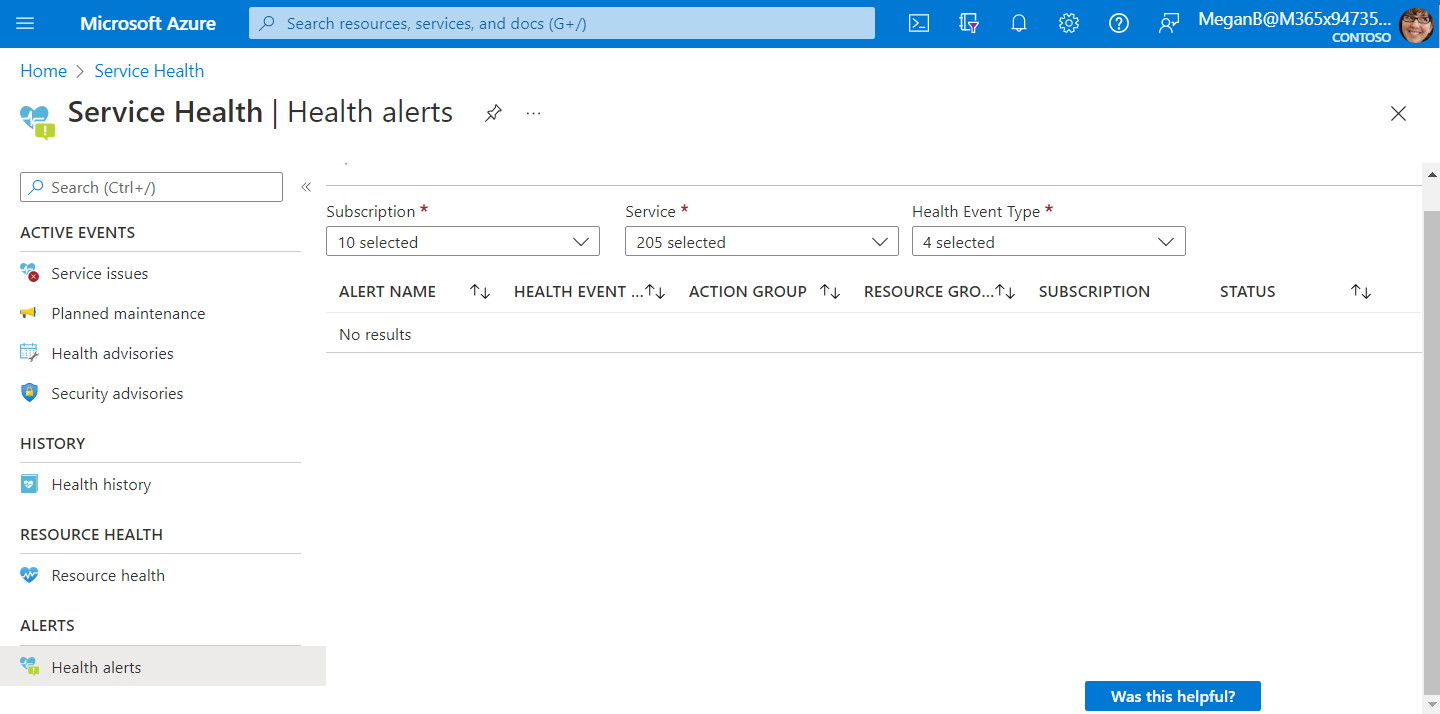Click the Service Health heart logo icon
Screen dimensions: 1440x714
[x=37, y=121]
